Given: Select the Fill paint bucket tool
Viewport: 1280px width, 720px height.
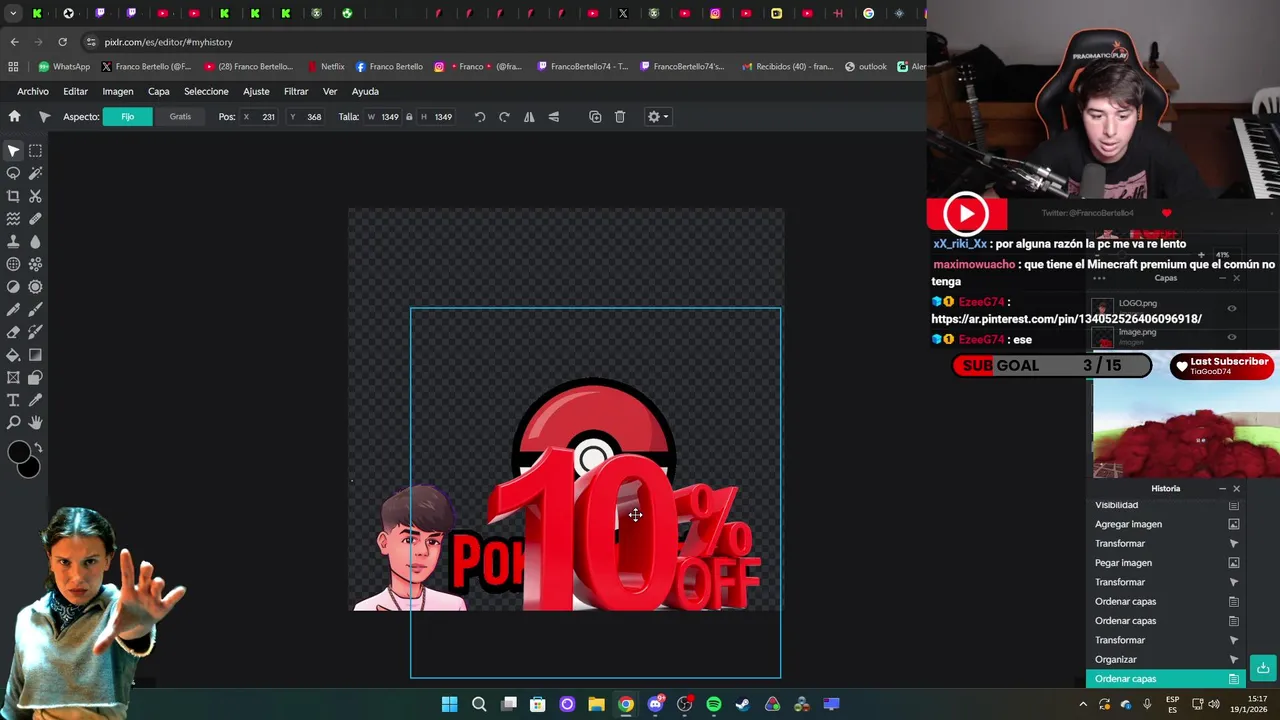Looking at the screenshot, I should click(13, 355).
